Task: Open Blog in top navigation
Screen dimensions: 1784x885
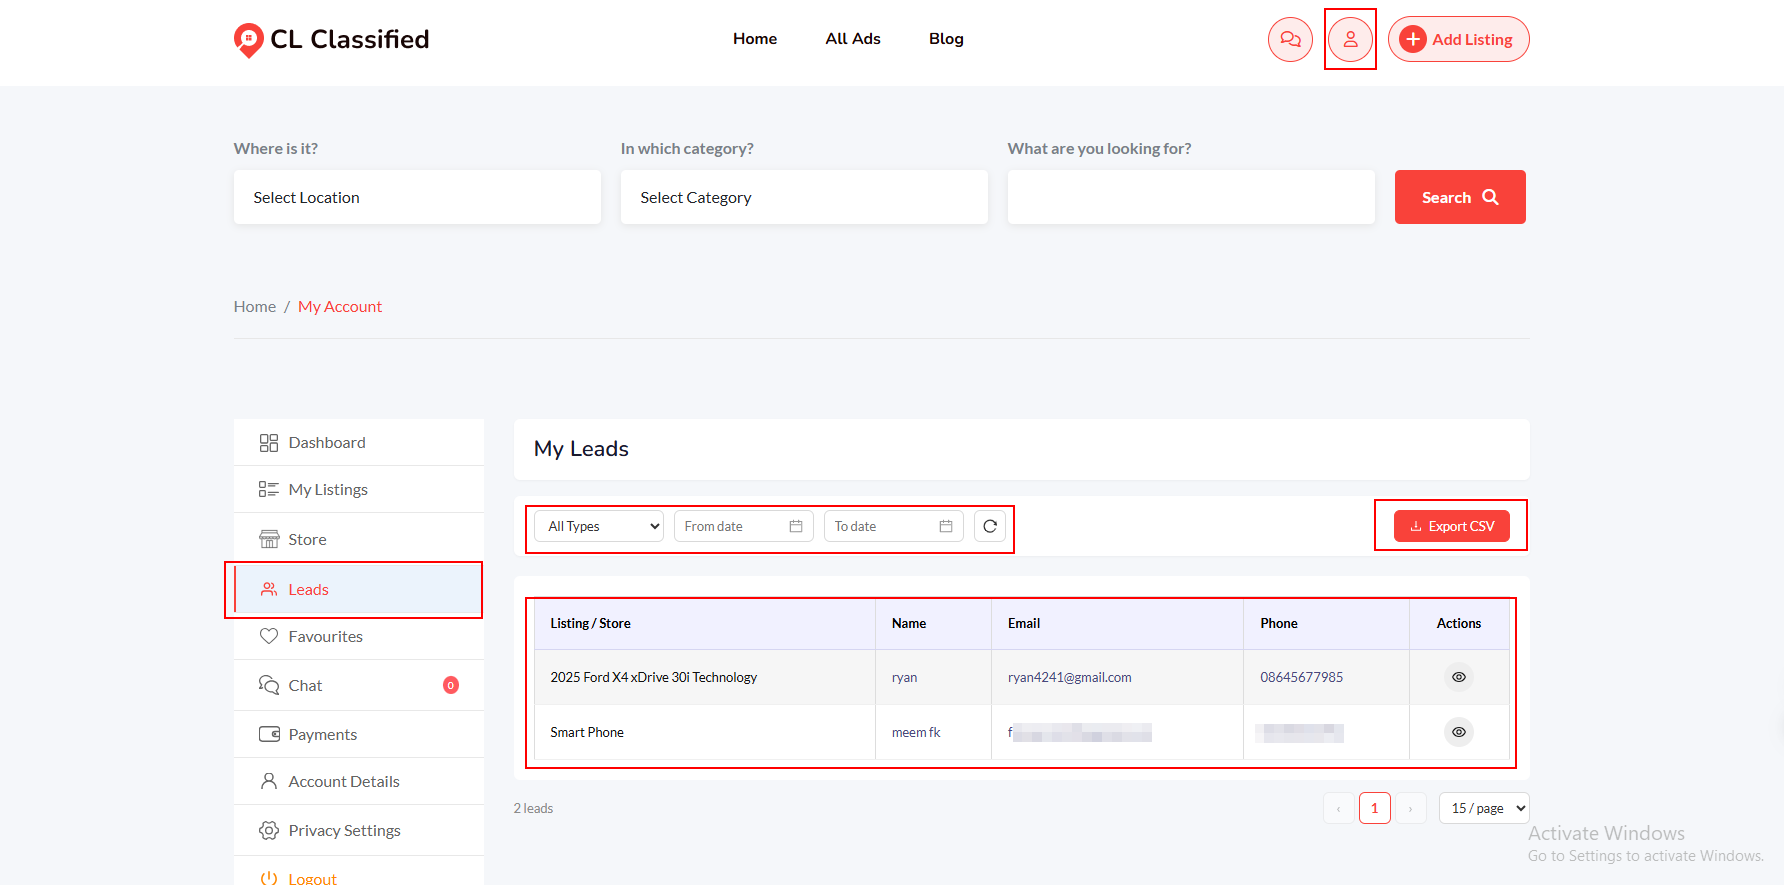Action: click(x=946, y=39)
